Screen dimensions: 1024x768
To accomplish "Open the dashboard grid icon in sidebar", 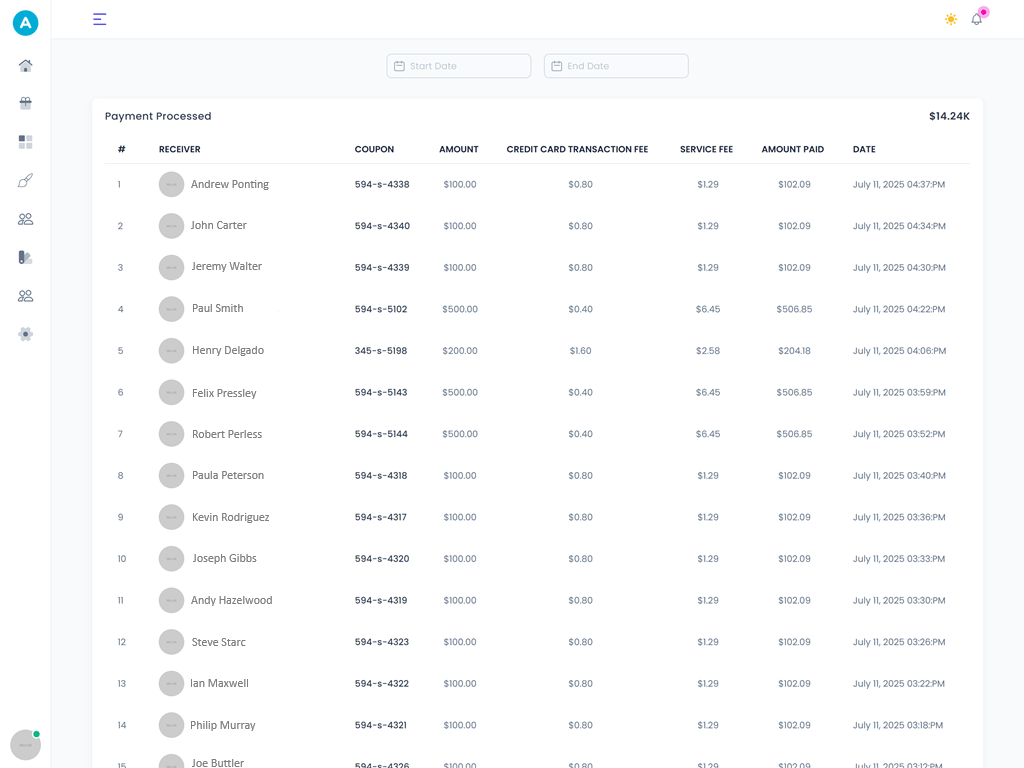I will [x=26, y=142].
